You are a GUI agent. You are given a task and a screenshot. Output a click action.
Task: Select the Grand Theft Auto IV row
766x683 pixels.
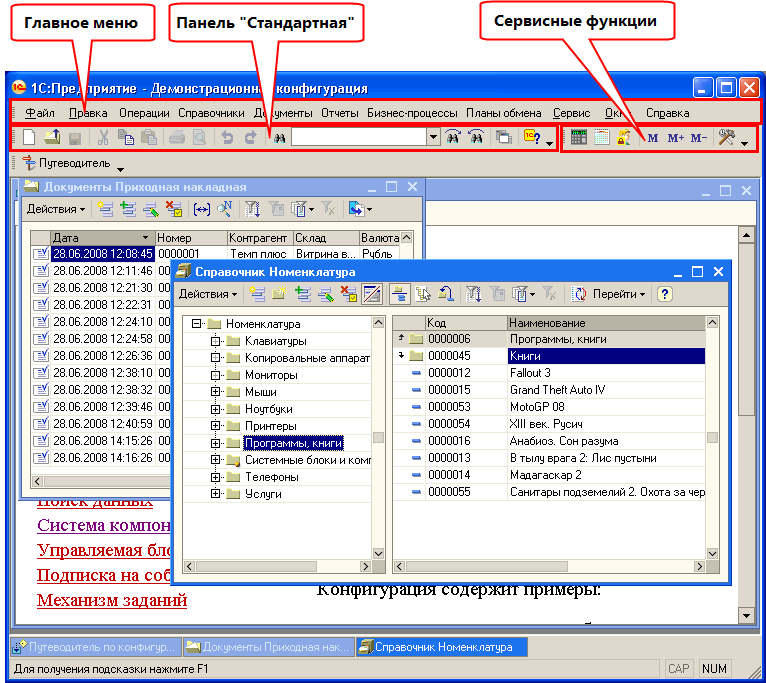(x=549, y=390)
